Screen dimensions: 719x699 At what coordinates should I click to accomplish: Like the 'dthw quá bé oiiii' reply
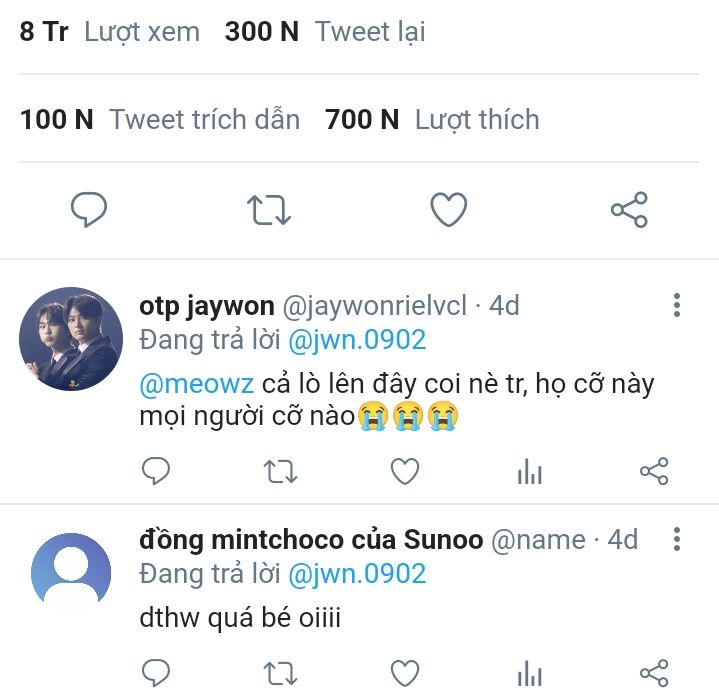click(x=404, y=672)
